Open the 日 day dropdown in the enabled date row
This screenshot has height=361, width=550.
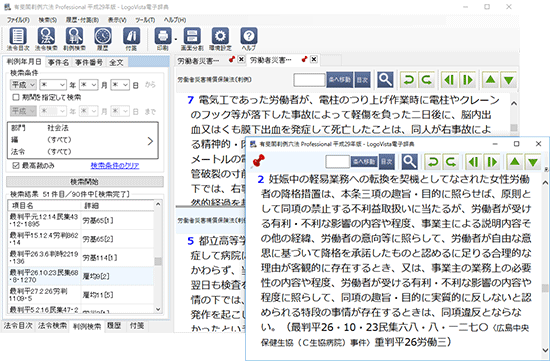point(120,85)
